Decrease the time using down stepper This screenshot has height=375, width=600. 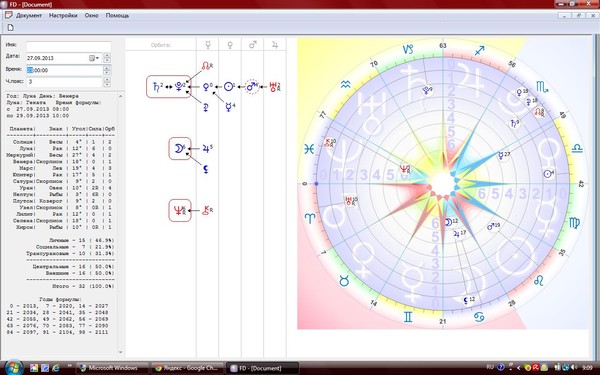pyautogui.click(x=107, y=73)
